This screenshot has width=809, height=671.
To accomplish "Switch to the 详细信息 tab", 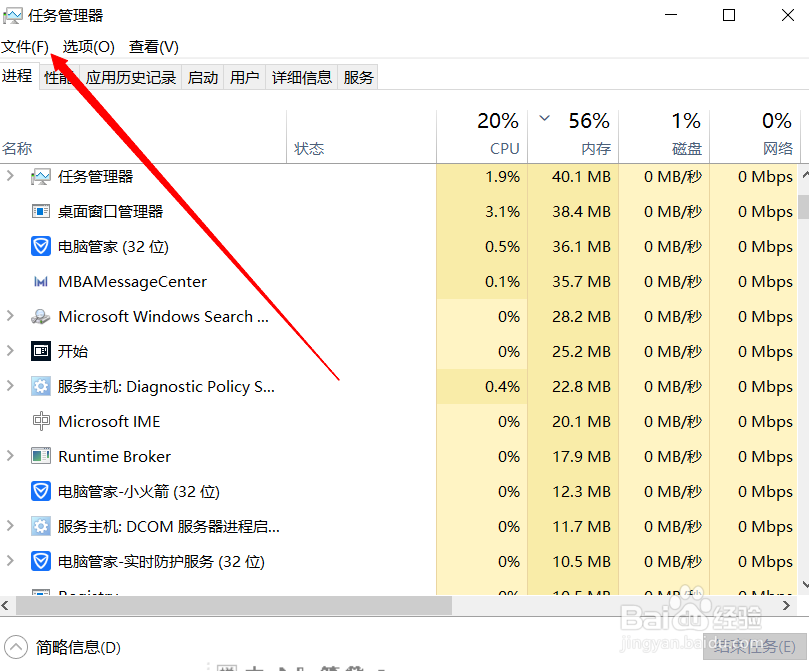I will coord(302,77).
